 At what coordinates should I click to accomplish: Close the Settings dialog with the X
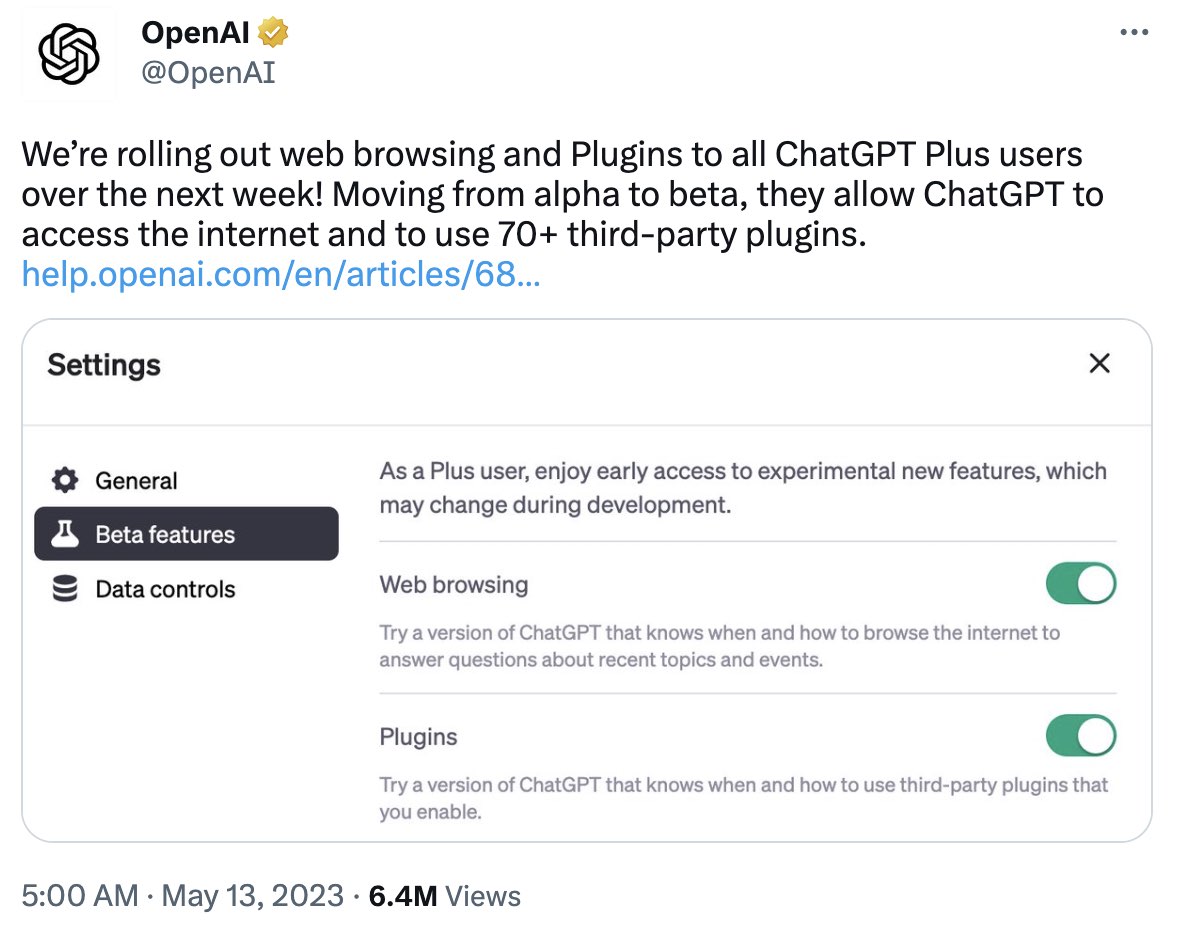click(x=1099, y=363)
